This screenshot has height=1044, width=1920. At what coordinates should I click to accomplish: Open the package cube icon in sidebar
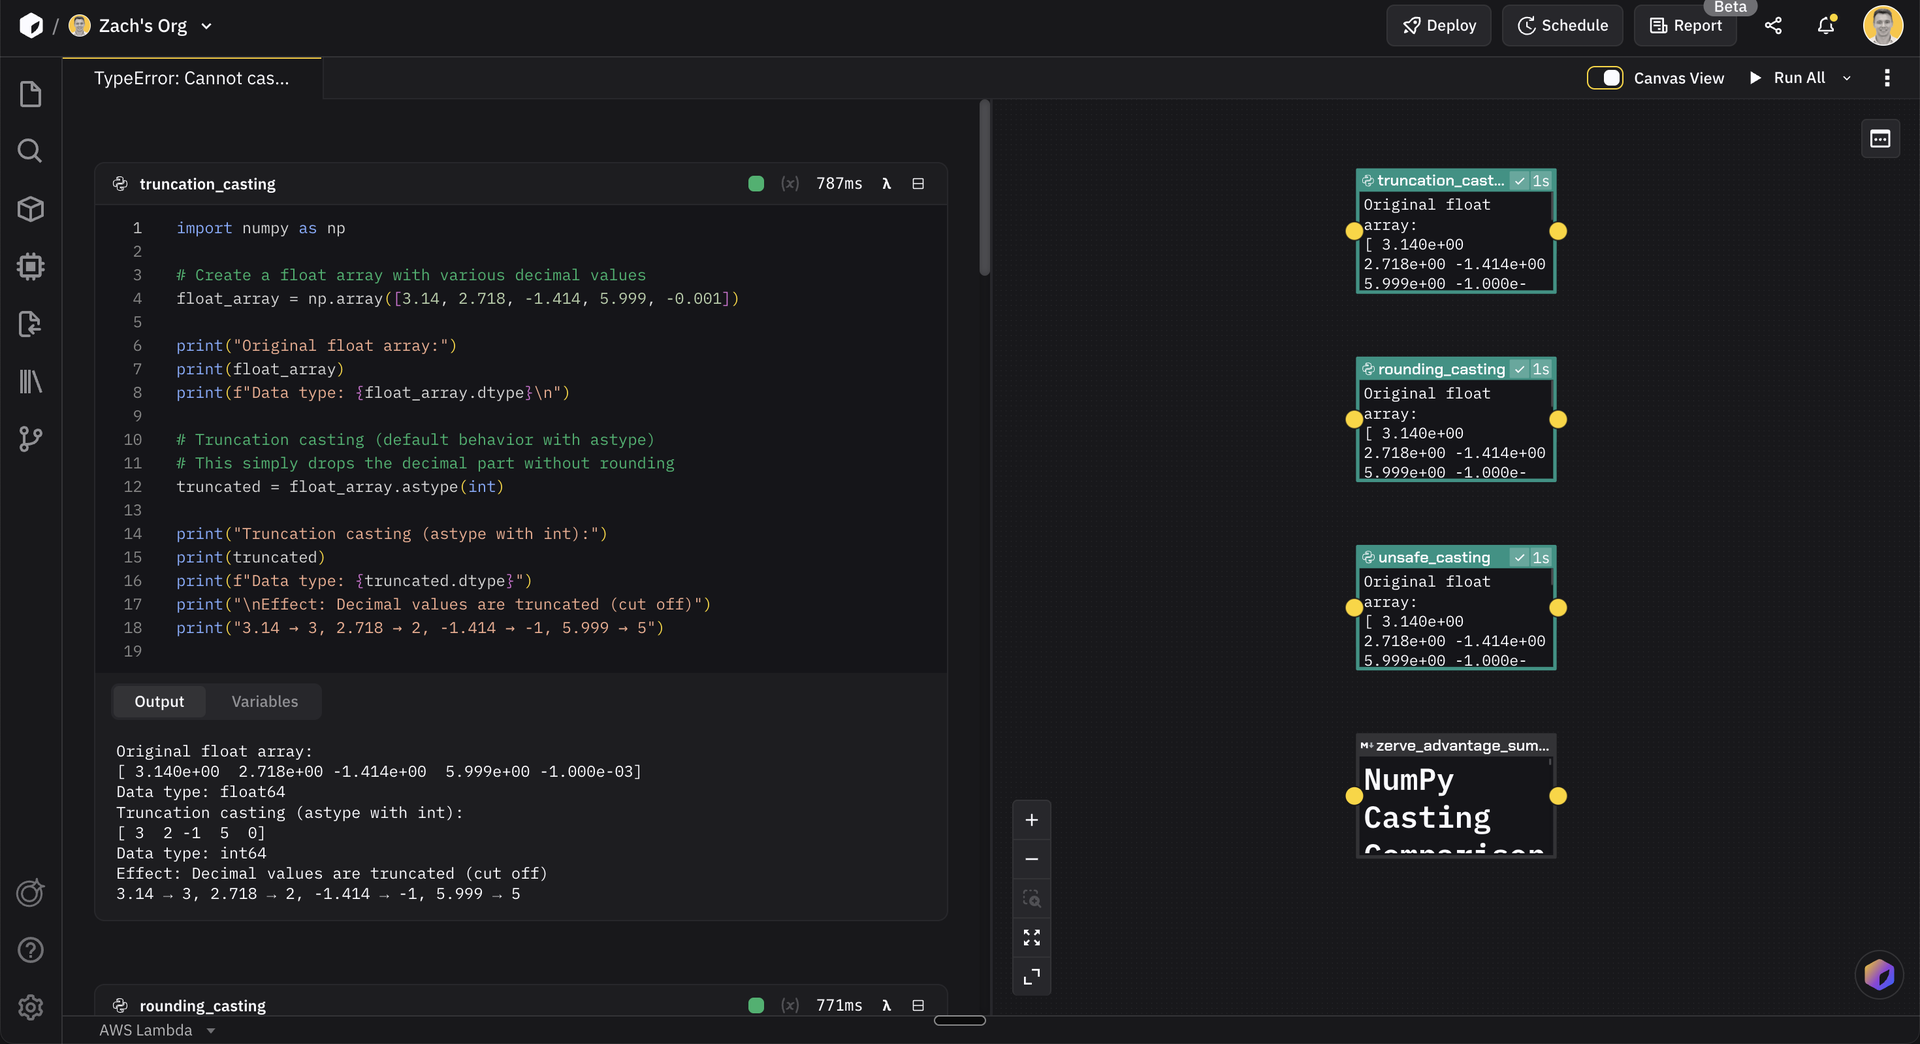31,209
